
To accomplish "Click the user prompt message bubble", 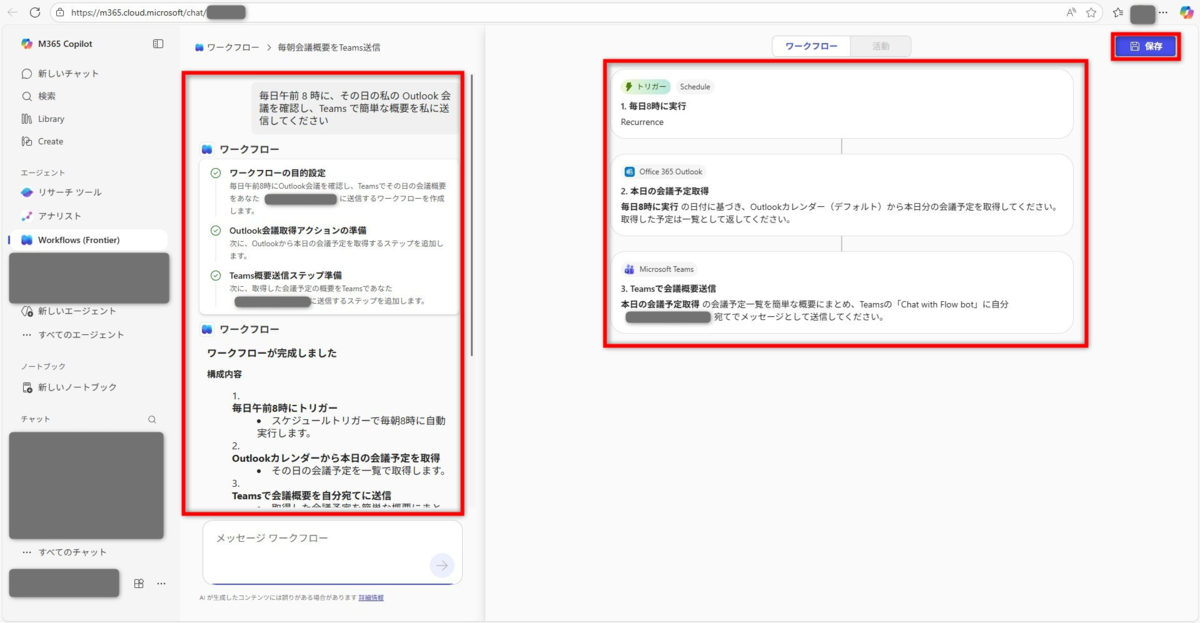I will pyautogui.click(x=355, y=107).
